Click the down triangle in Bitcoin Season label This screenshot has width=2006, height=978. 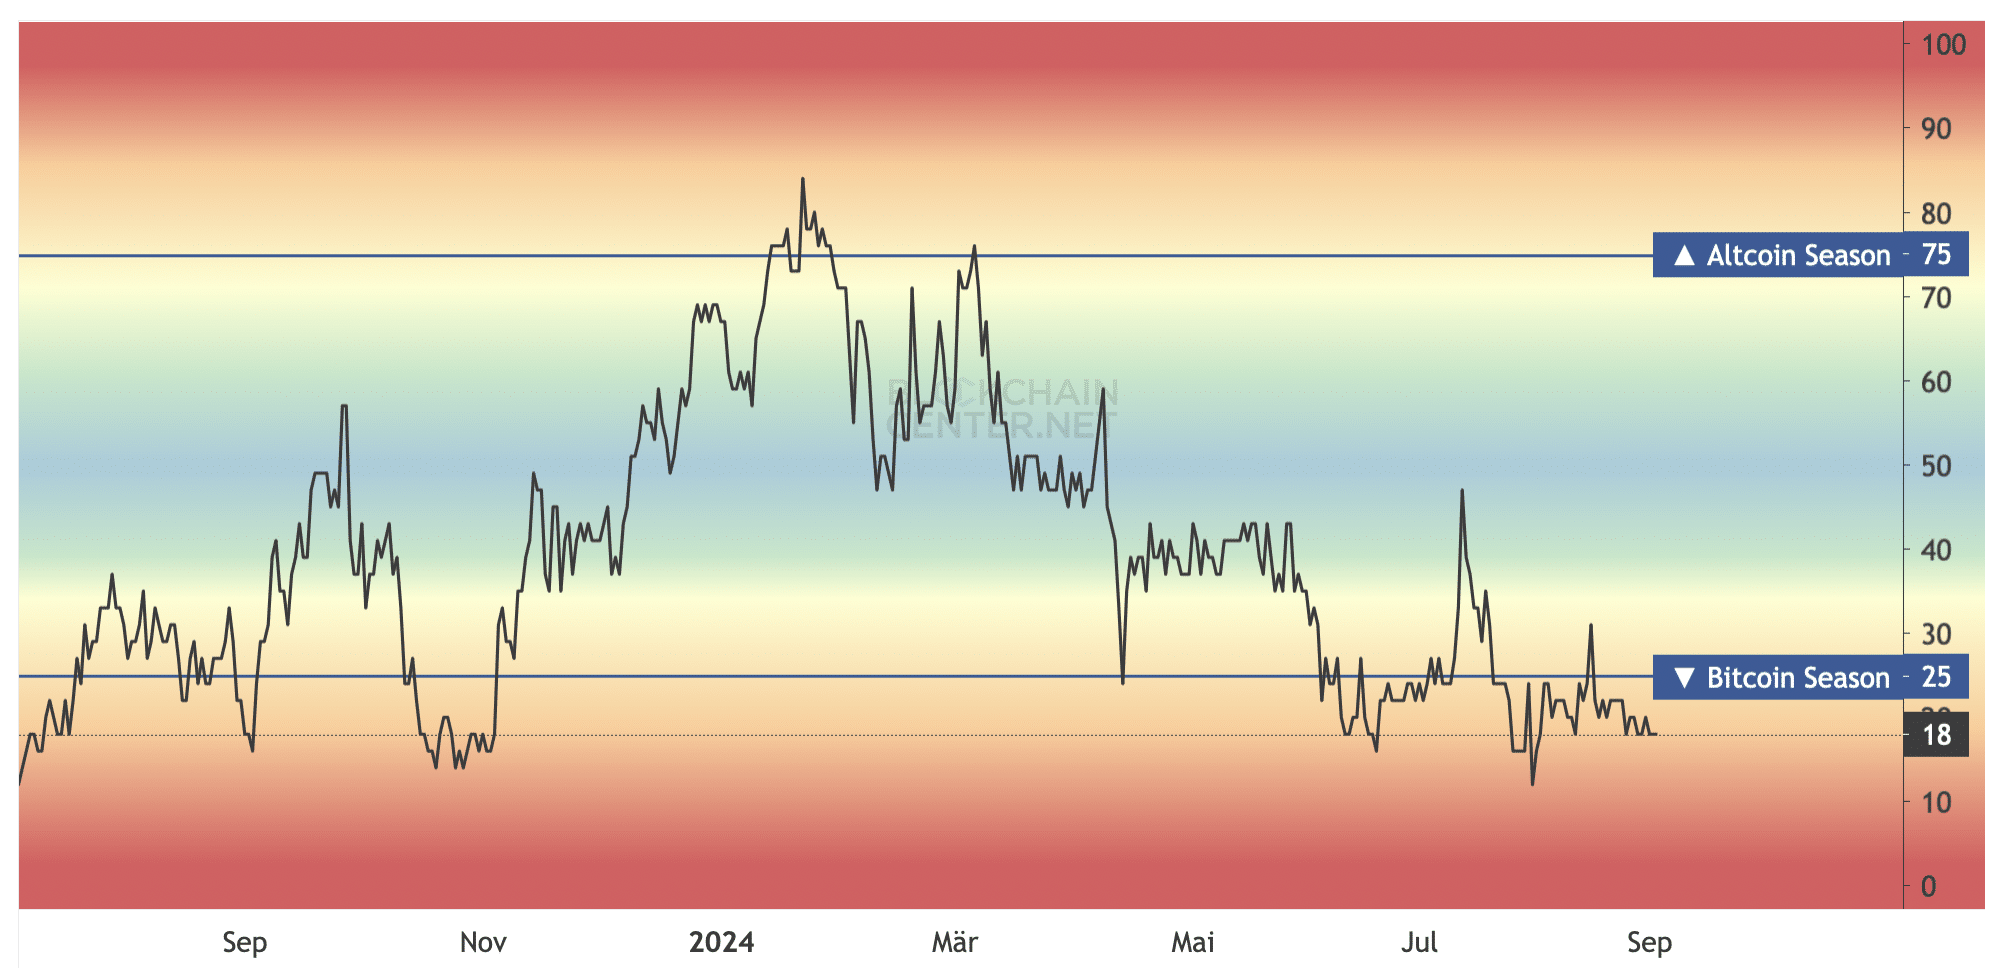tap(1684, 678)
